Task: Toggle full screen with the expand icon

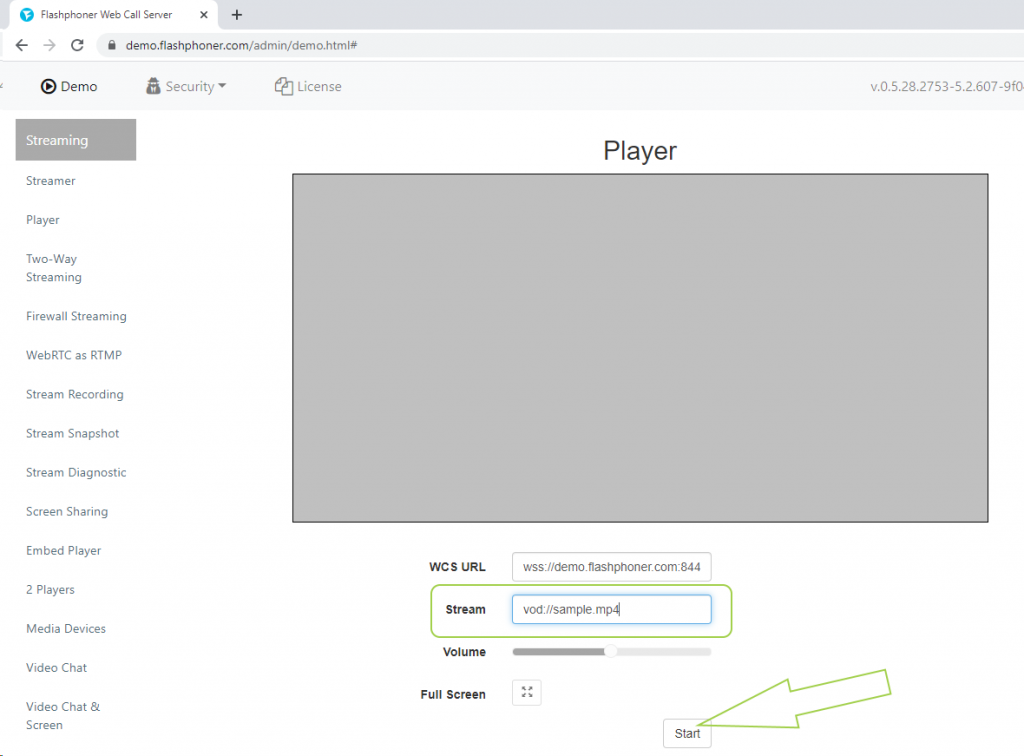Action: point(527,693)
